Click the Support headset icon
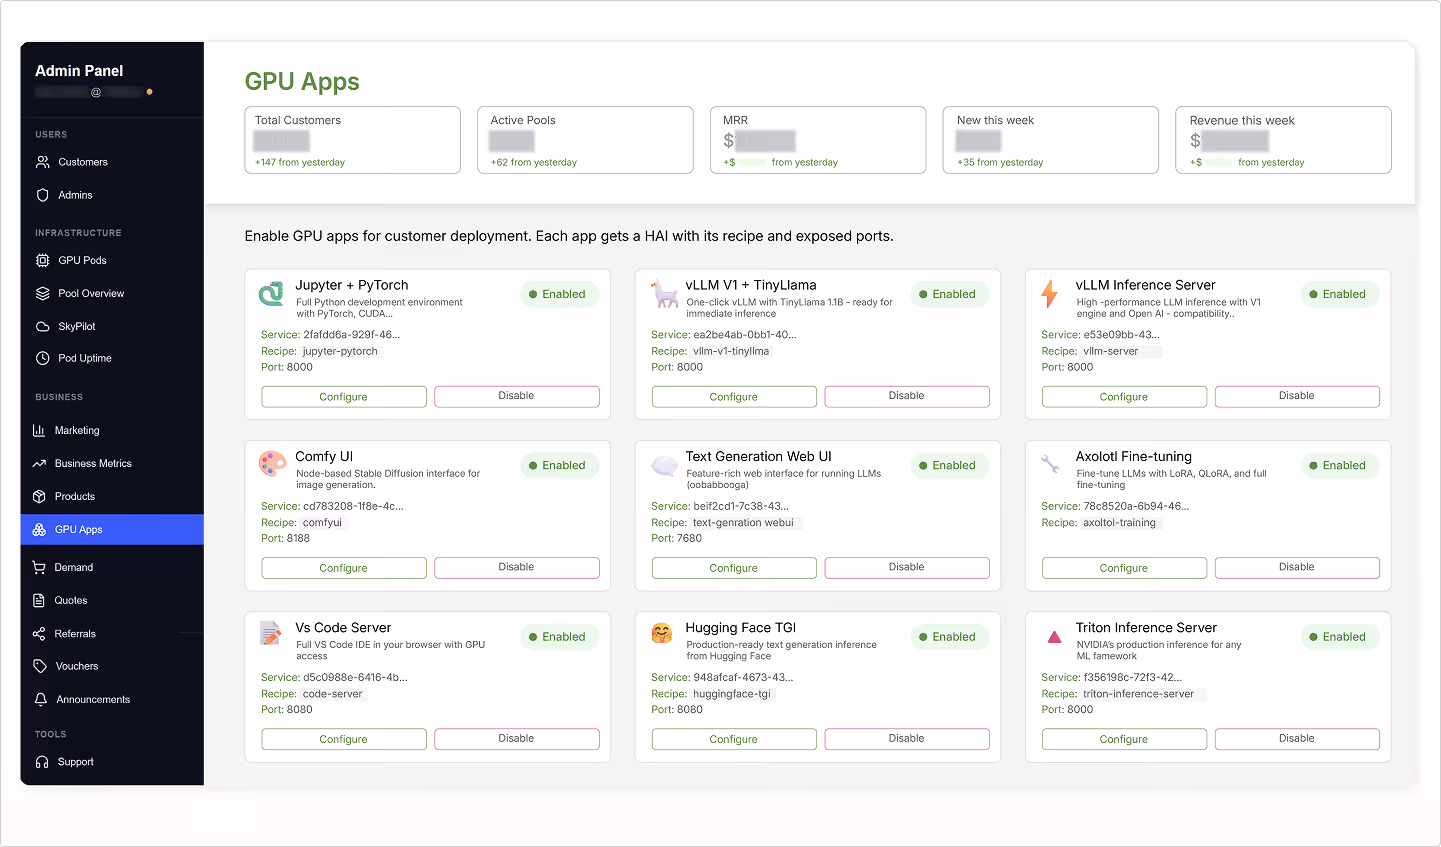The height and width of the screenshot is (847, 1441). (x=42, y=762)
